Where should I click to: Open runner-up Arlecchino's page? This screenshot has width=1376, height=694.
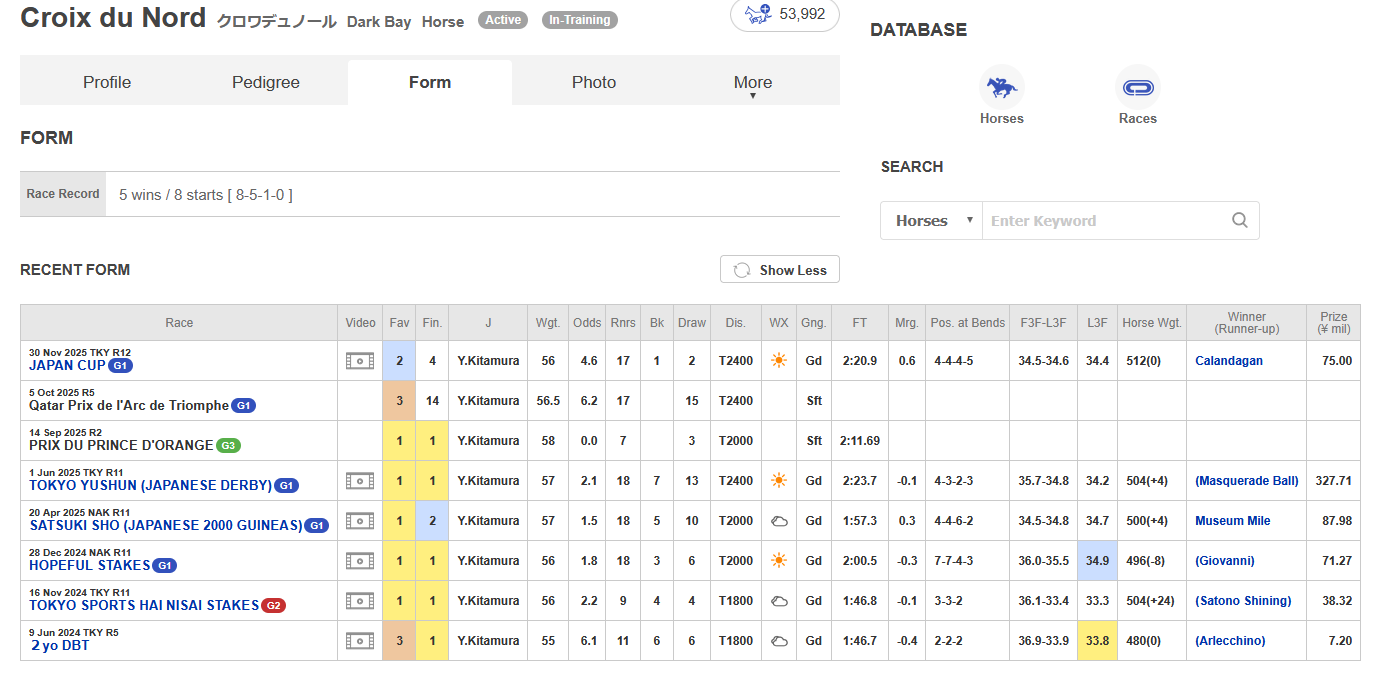pyautogui.click(x=1230, y=641)
